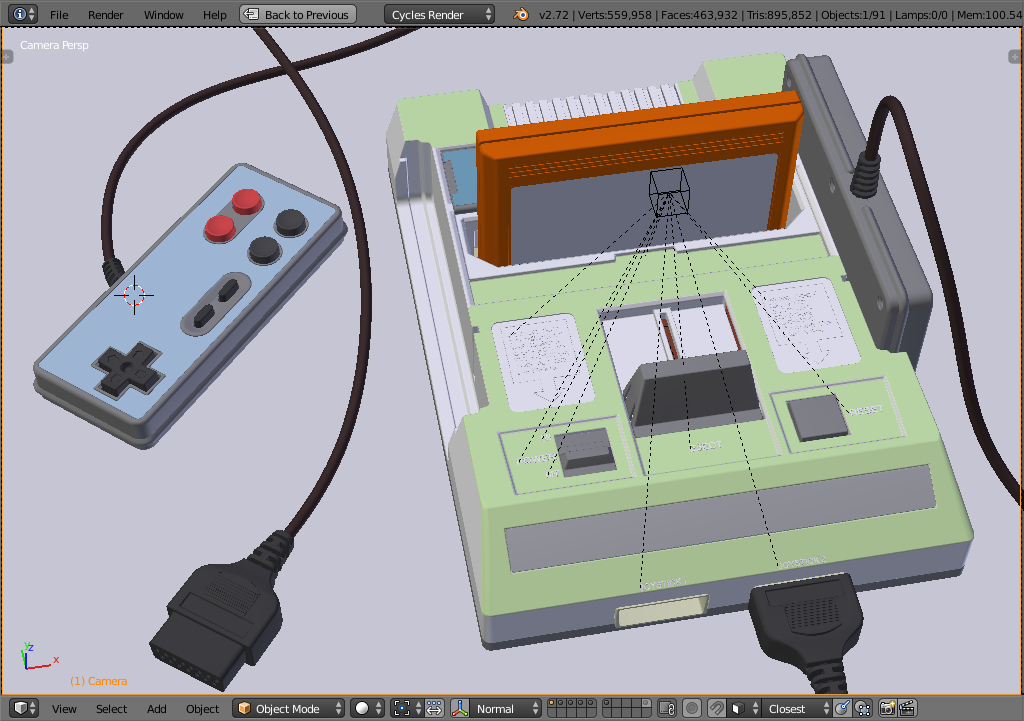This screenshot has height=721, width=1024.
Task: Toggle the 3D transform manipulator axis widget
Action: pyautogui.click(x=459, y=708)
